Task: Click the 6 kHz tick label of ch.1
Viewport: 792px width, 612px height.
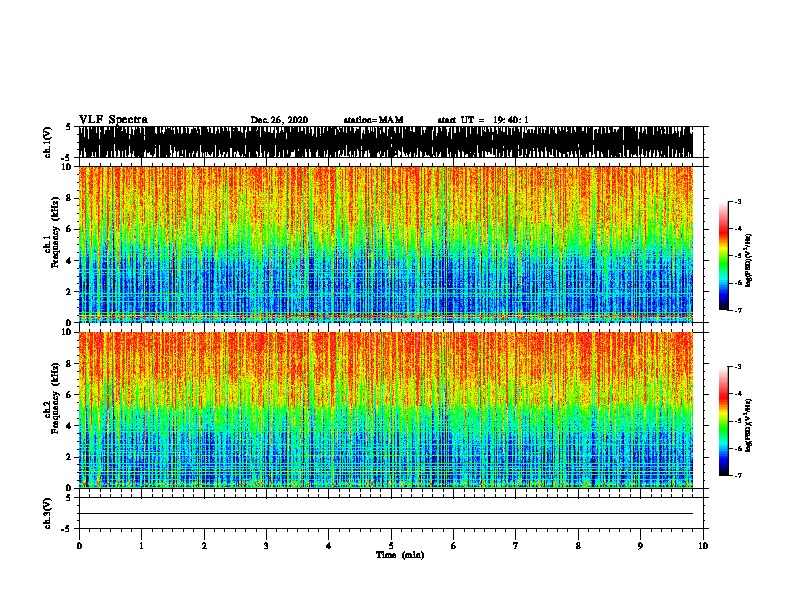Action: [70, 229]
